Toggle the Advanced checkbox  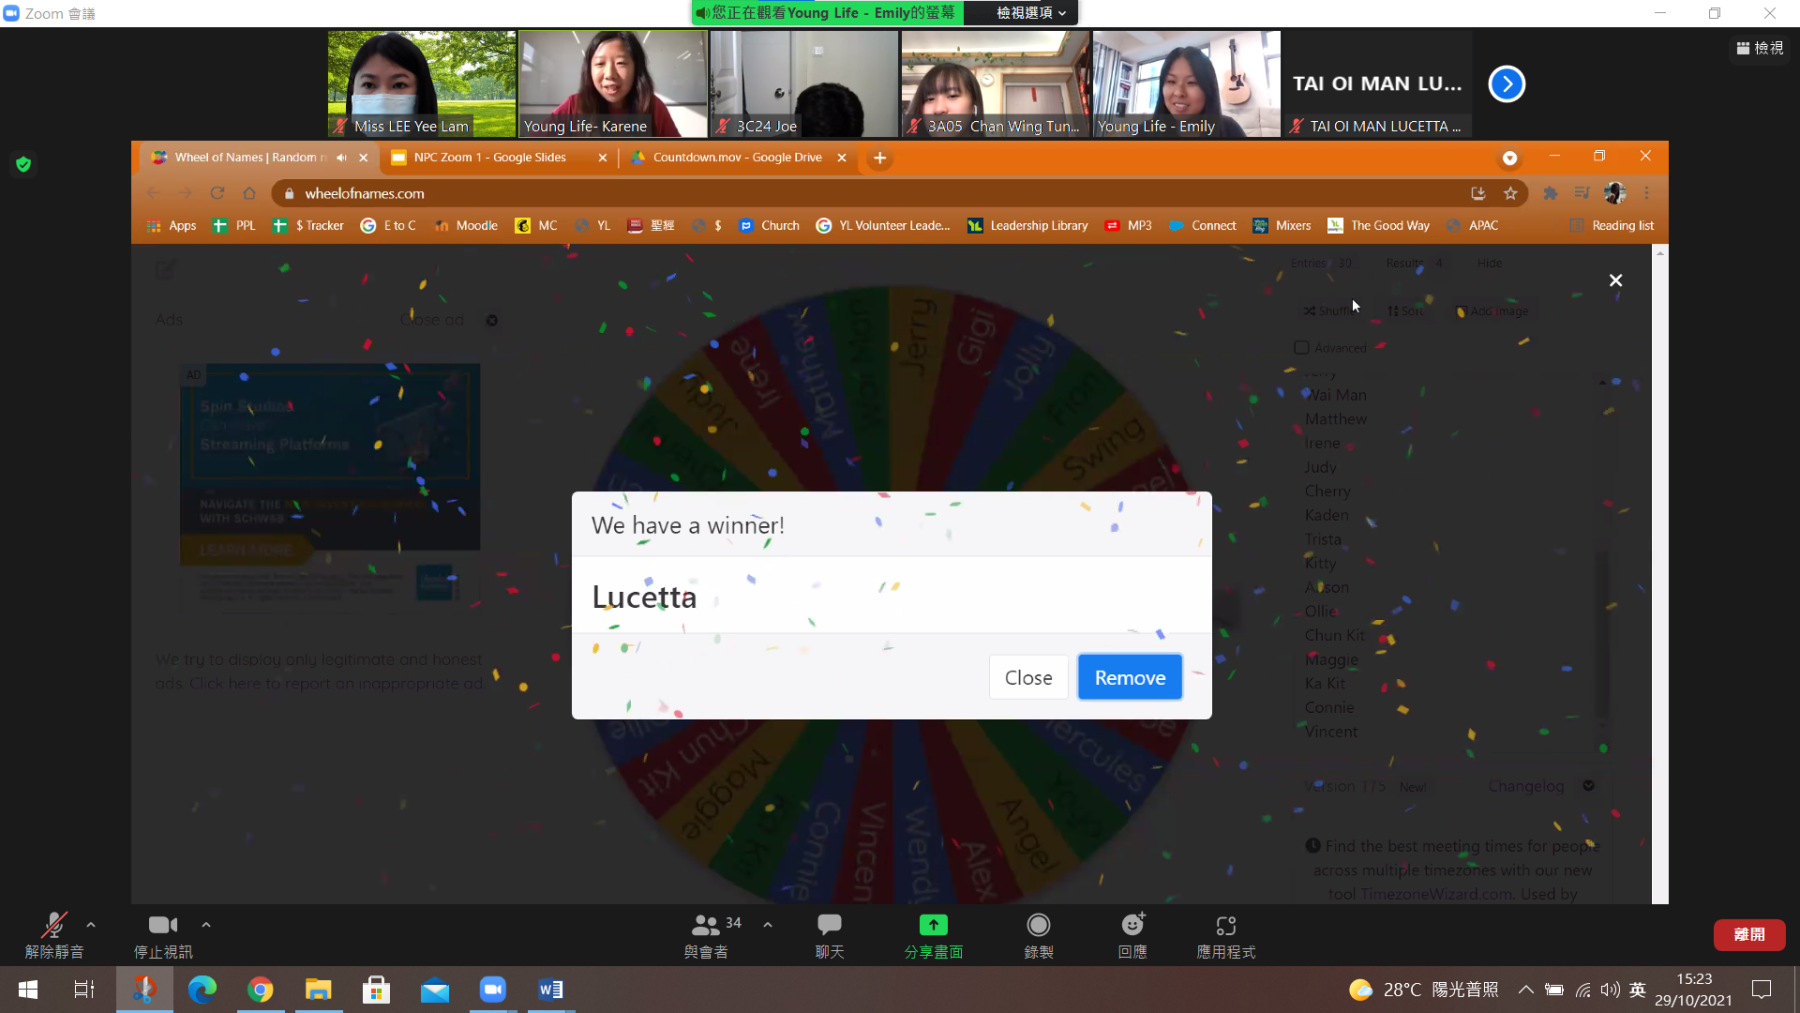click(x=1301, y=348)
